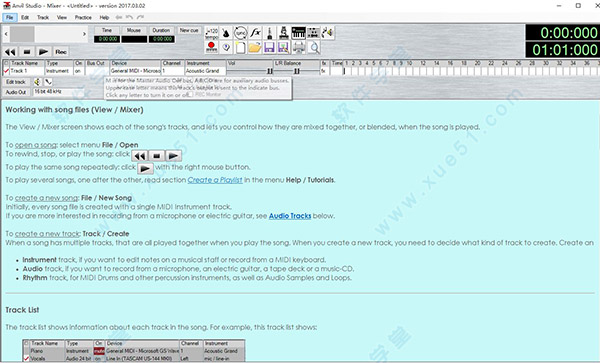Show the piano keyboard icon
Viewport: 600px width, 363px height.
298,33
